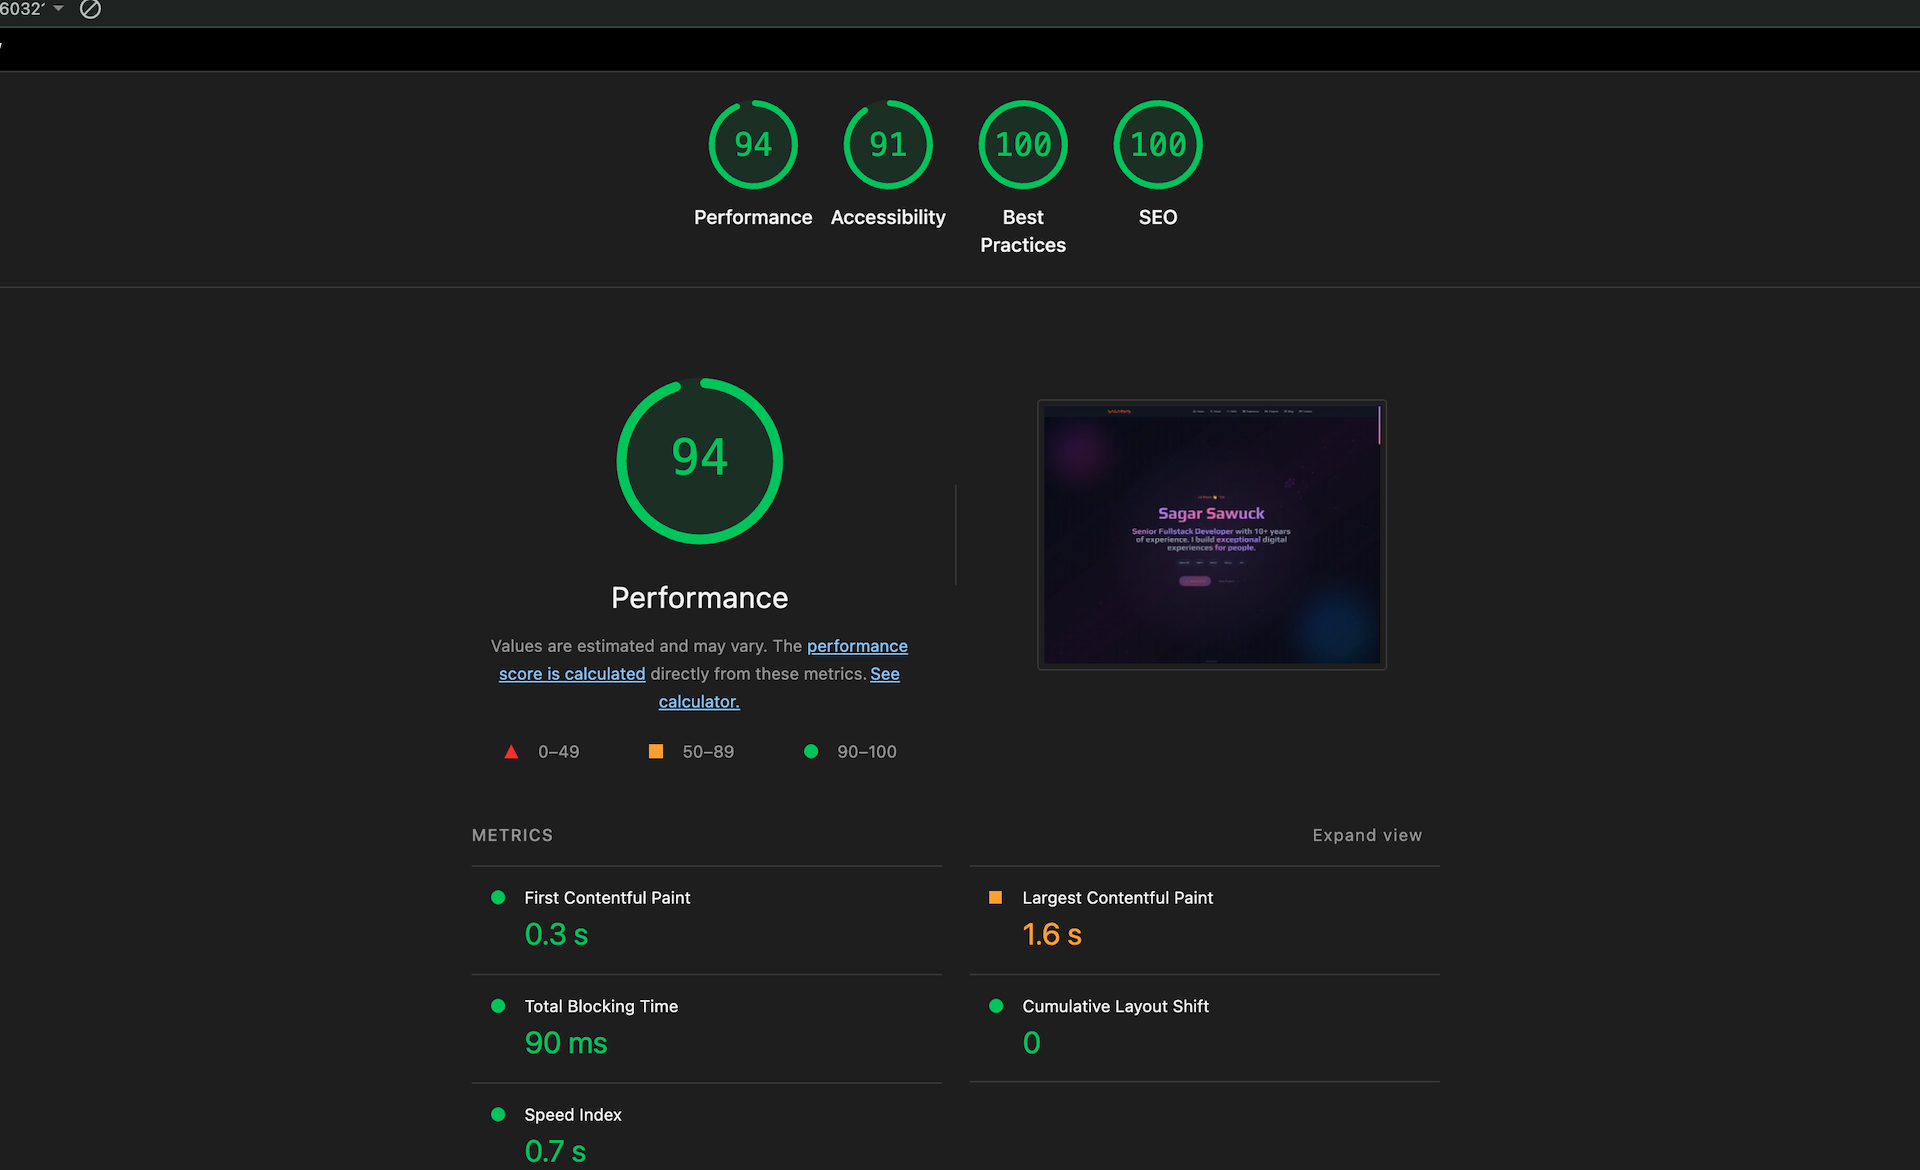Expand the First Contentful Paint metric
Viewport: 1920px width, 1170px height.
click(x=607, y=898)
